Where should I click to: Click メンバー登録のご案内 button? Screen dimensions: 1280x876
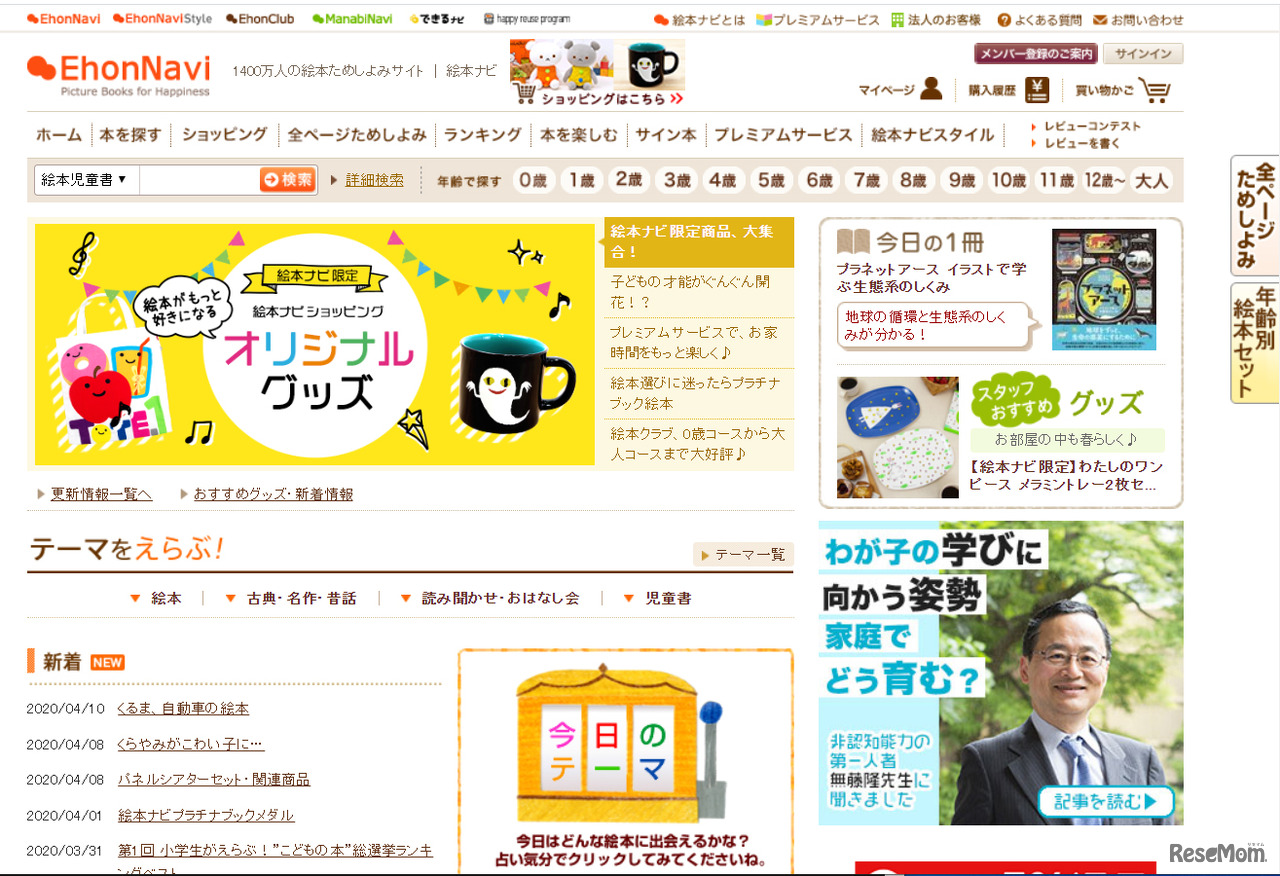tap(1036, 54)
